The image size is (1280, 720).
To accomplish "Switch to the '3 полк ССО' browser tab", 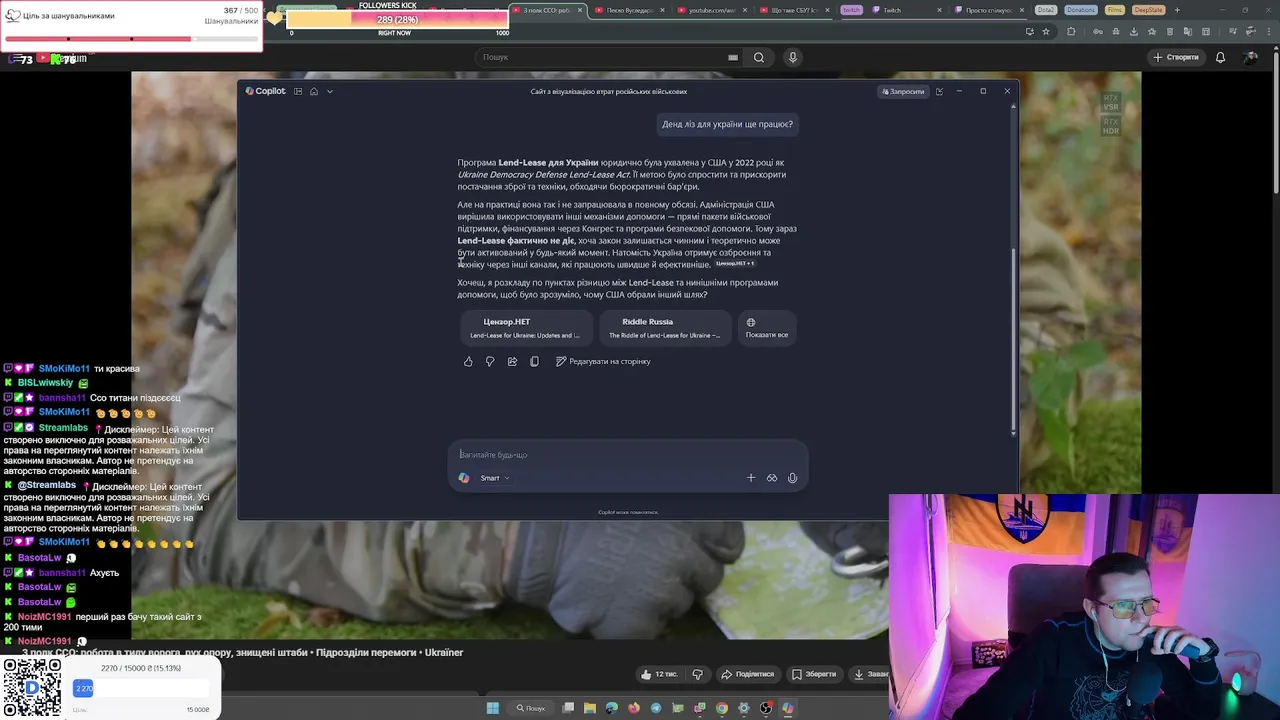I will [x=548, y=10].
